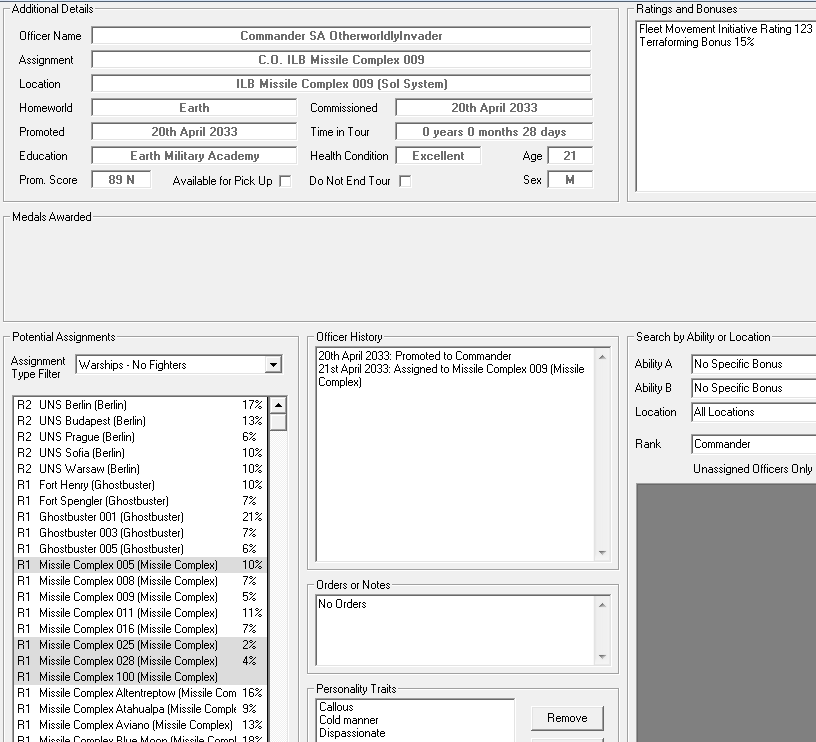Select Missile Complex 005 assignment row
The width and height of the screenshot is (816, 742).
click(140, 565)
